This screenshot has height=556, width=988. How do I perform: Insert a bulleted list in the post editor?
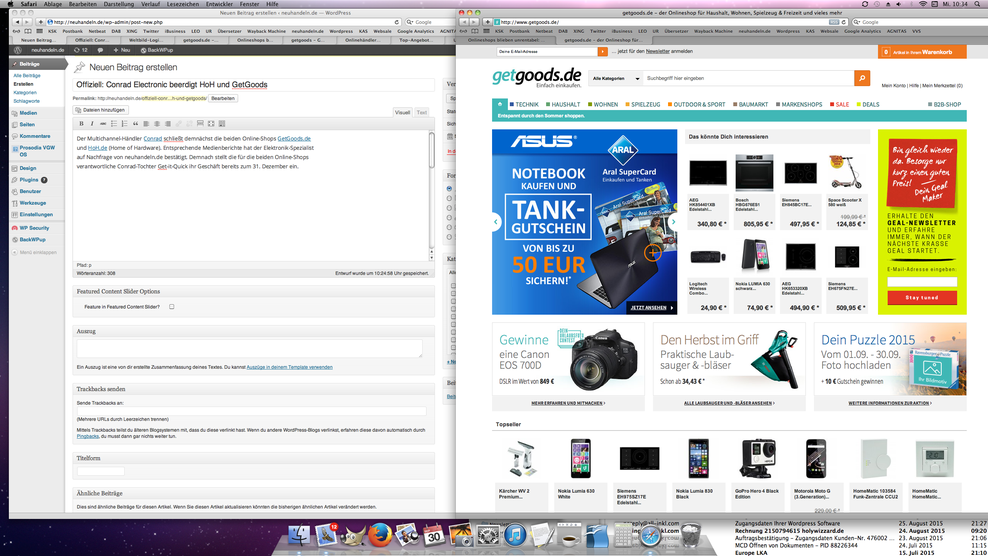(113, 124)
